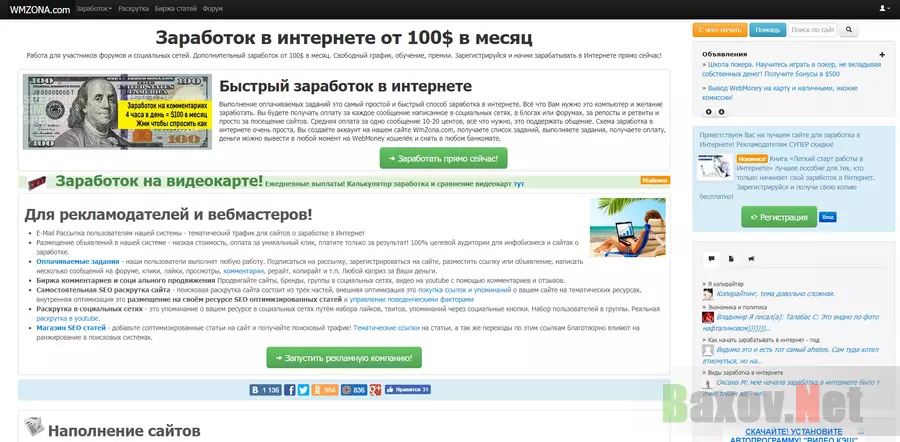Open раскрутка в youtube link
The width and height of the screenshot is (900, 442).
[67, 319]
